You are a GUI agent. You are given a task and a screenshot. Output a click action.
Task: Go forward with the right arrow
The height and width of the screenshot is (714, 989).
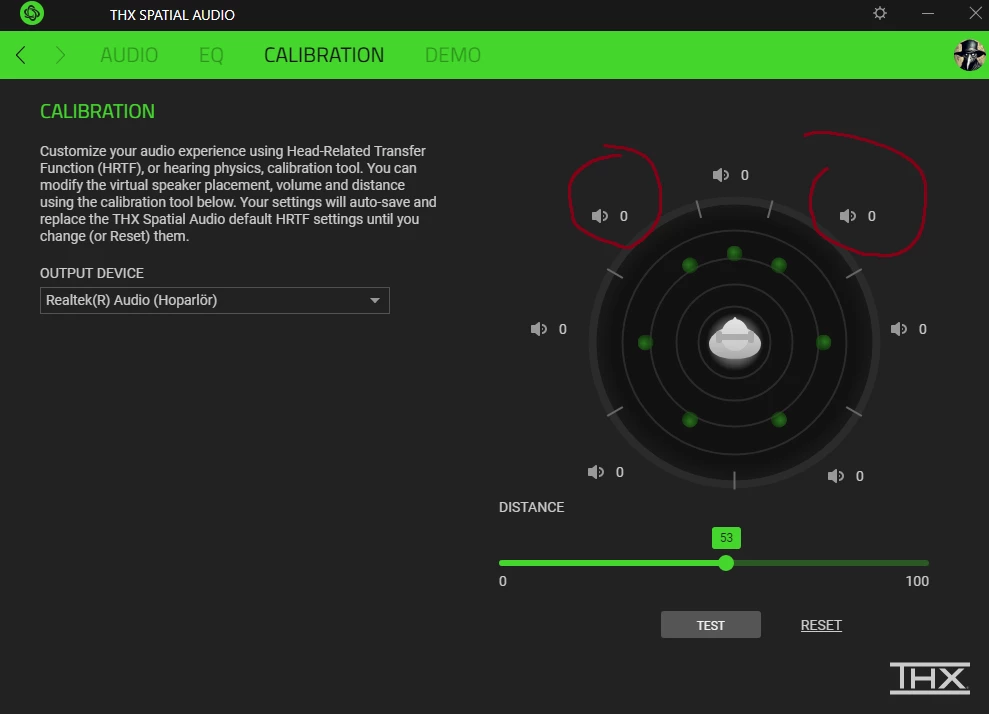point(60,55)
